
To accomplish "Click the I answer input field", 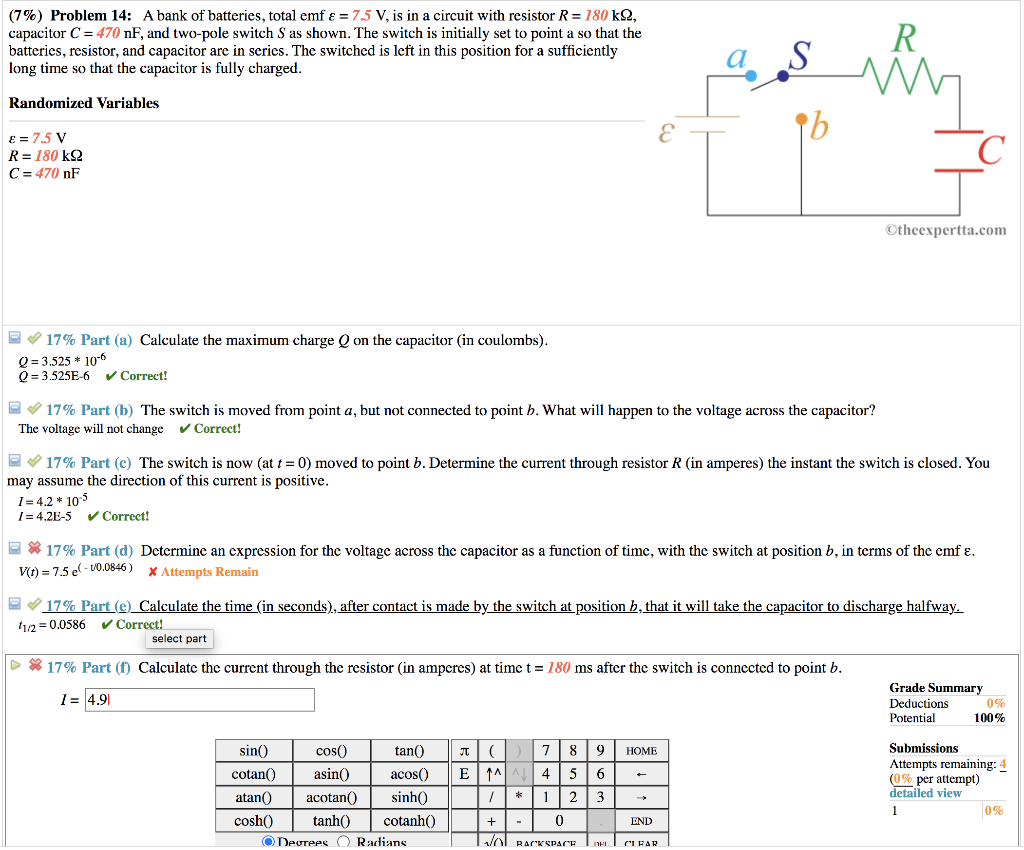I will click(199, 699).
